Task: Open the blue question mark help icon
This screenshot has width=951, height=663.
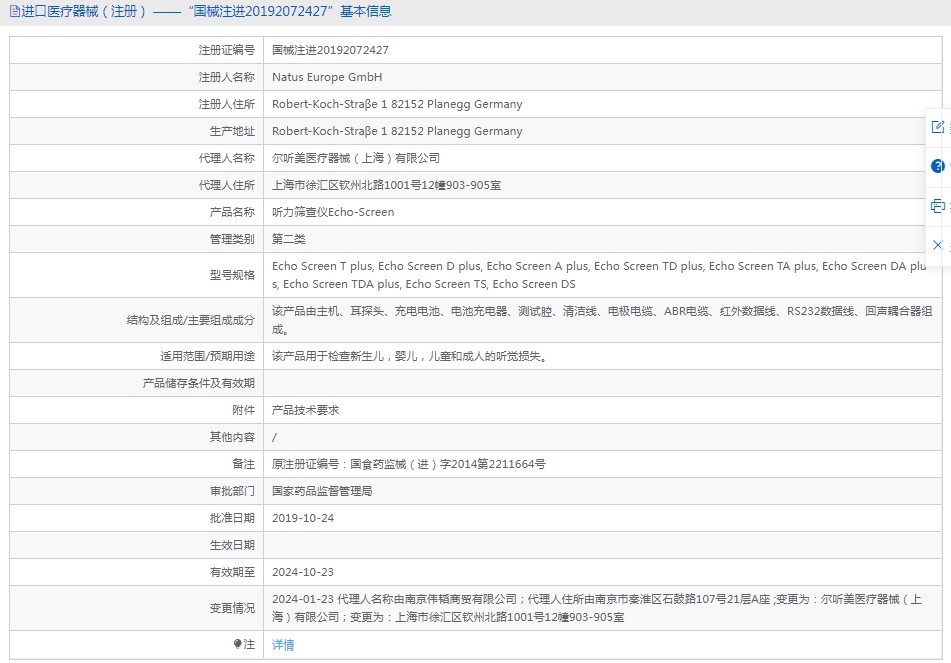Action: (x=937, y=166)
